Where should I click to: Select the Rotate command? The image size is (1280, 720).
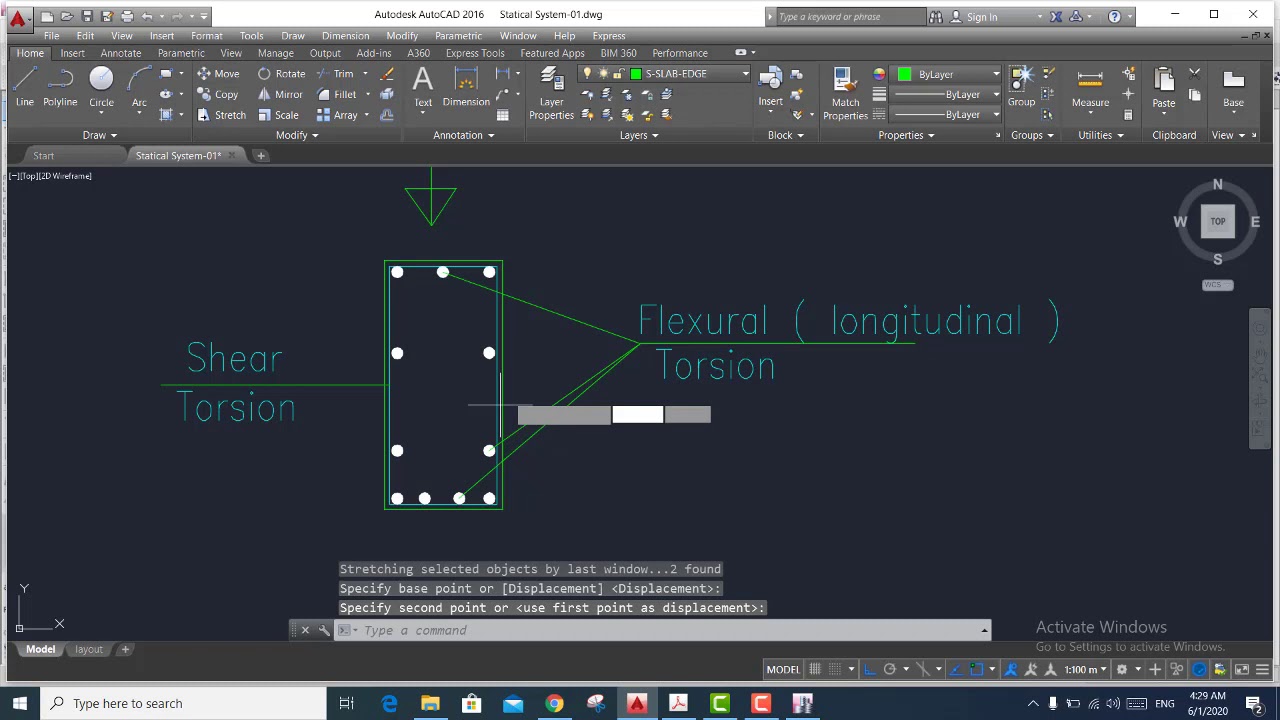pyautogui.click(x=281, y=74)
